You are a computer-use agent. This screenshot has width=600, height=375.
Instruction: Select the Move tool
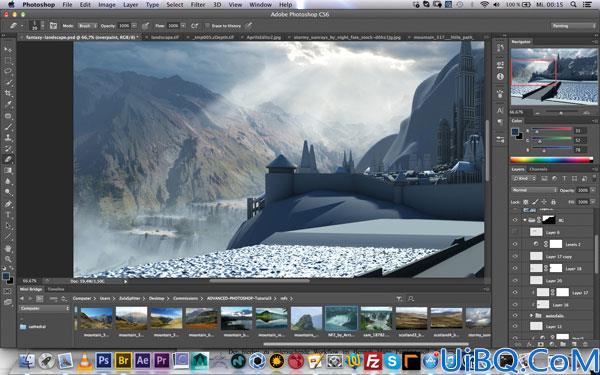click(x=8, y=49)
